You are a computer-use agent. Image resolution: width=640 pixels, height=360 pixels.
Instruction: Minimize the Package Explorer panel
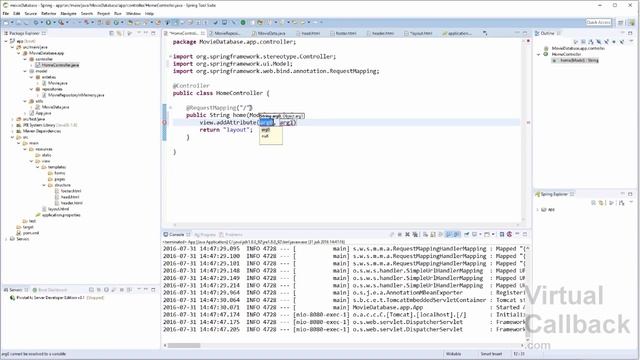pos(146,33)
